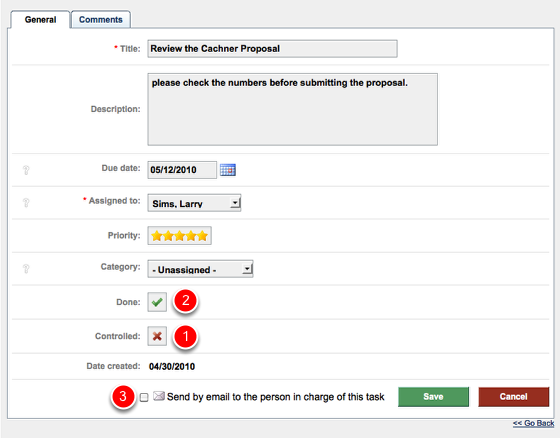This screenshot has width=560, height=438.
Task: Open the Assigned to dropdown showing Sims, Larry
Action: click(194, 203)
